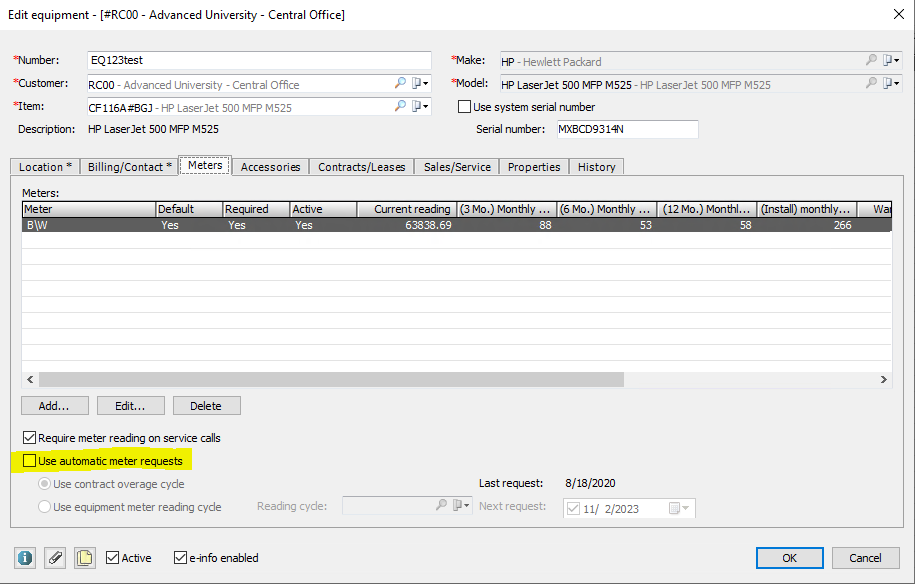Confirm with the OK button
The width and height of the screenshot is (915, 584).
coord(790,558)
